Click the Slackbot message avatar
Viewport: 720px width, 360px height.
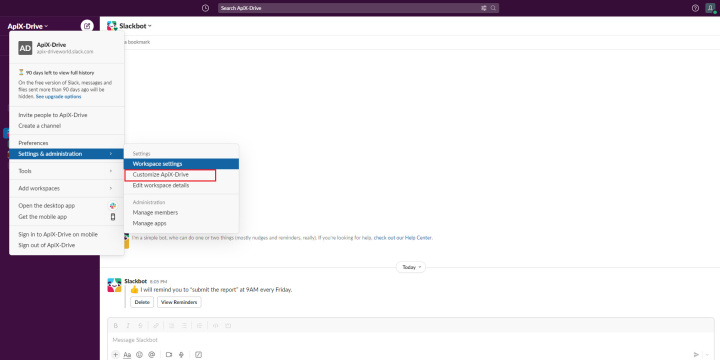coord(114,285)
